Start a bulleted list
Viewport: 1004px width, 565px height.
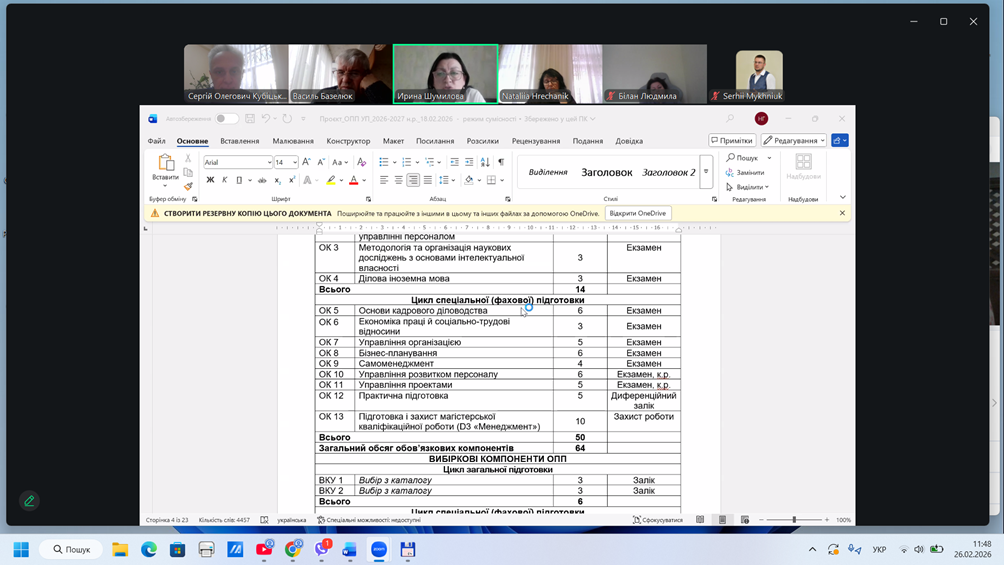coord(384,162)
